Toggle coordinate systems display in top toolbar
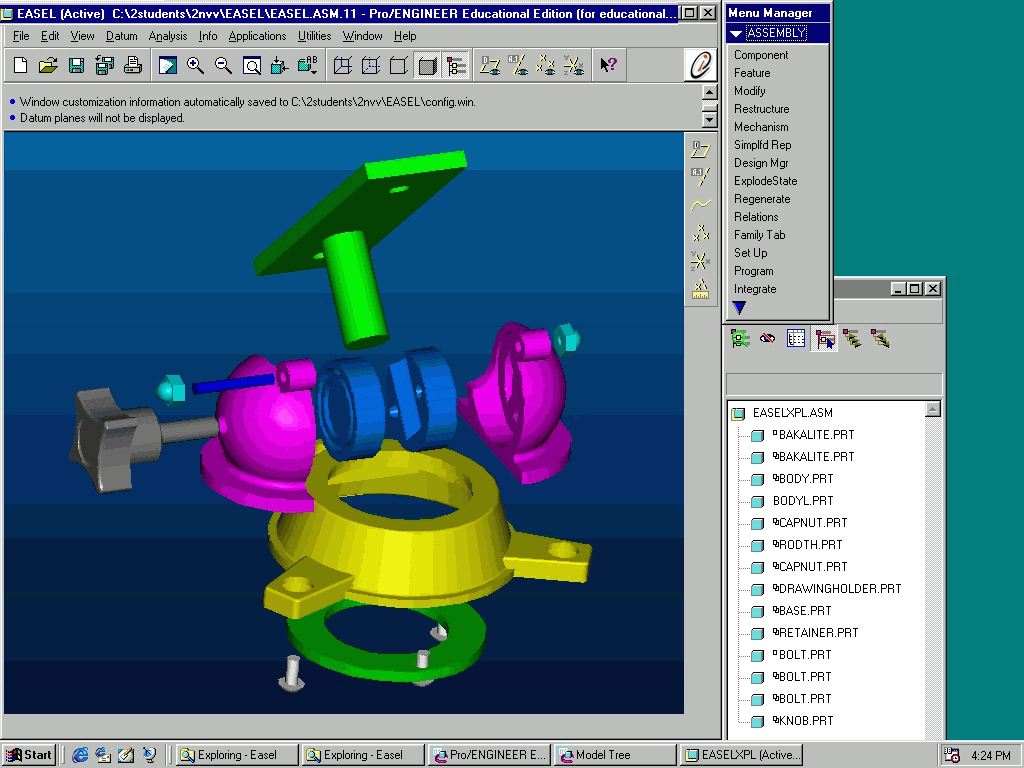Viewport: 1024px width, 768px height. click(x=575, y=65)
